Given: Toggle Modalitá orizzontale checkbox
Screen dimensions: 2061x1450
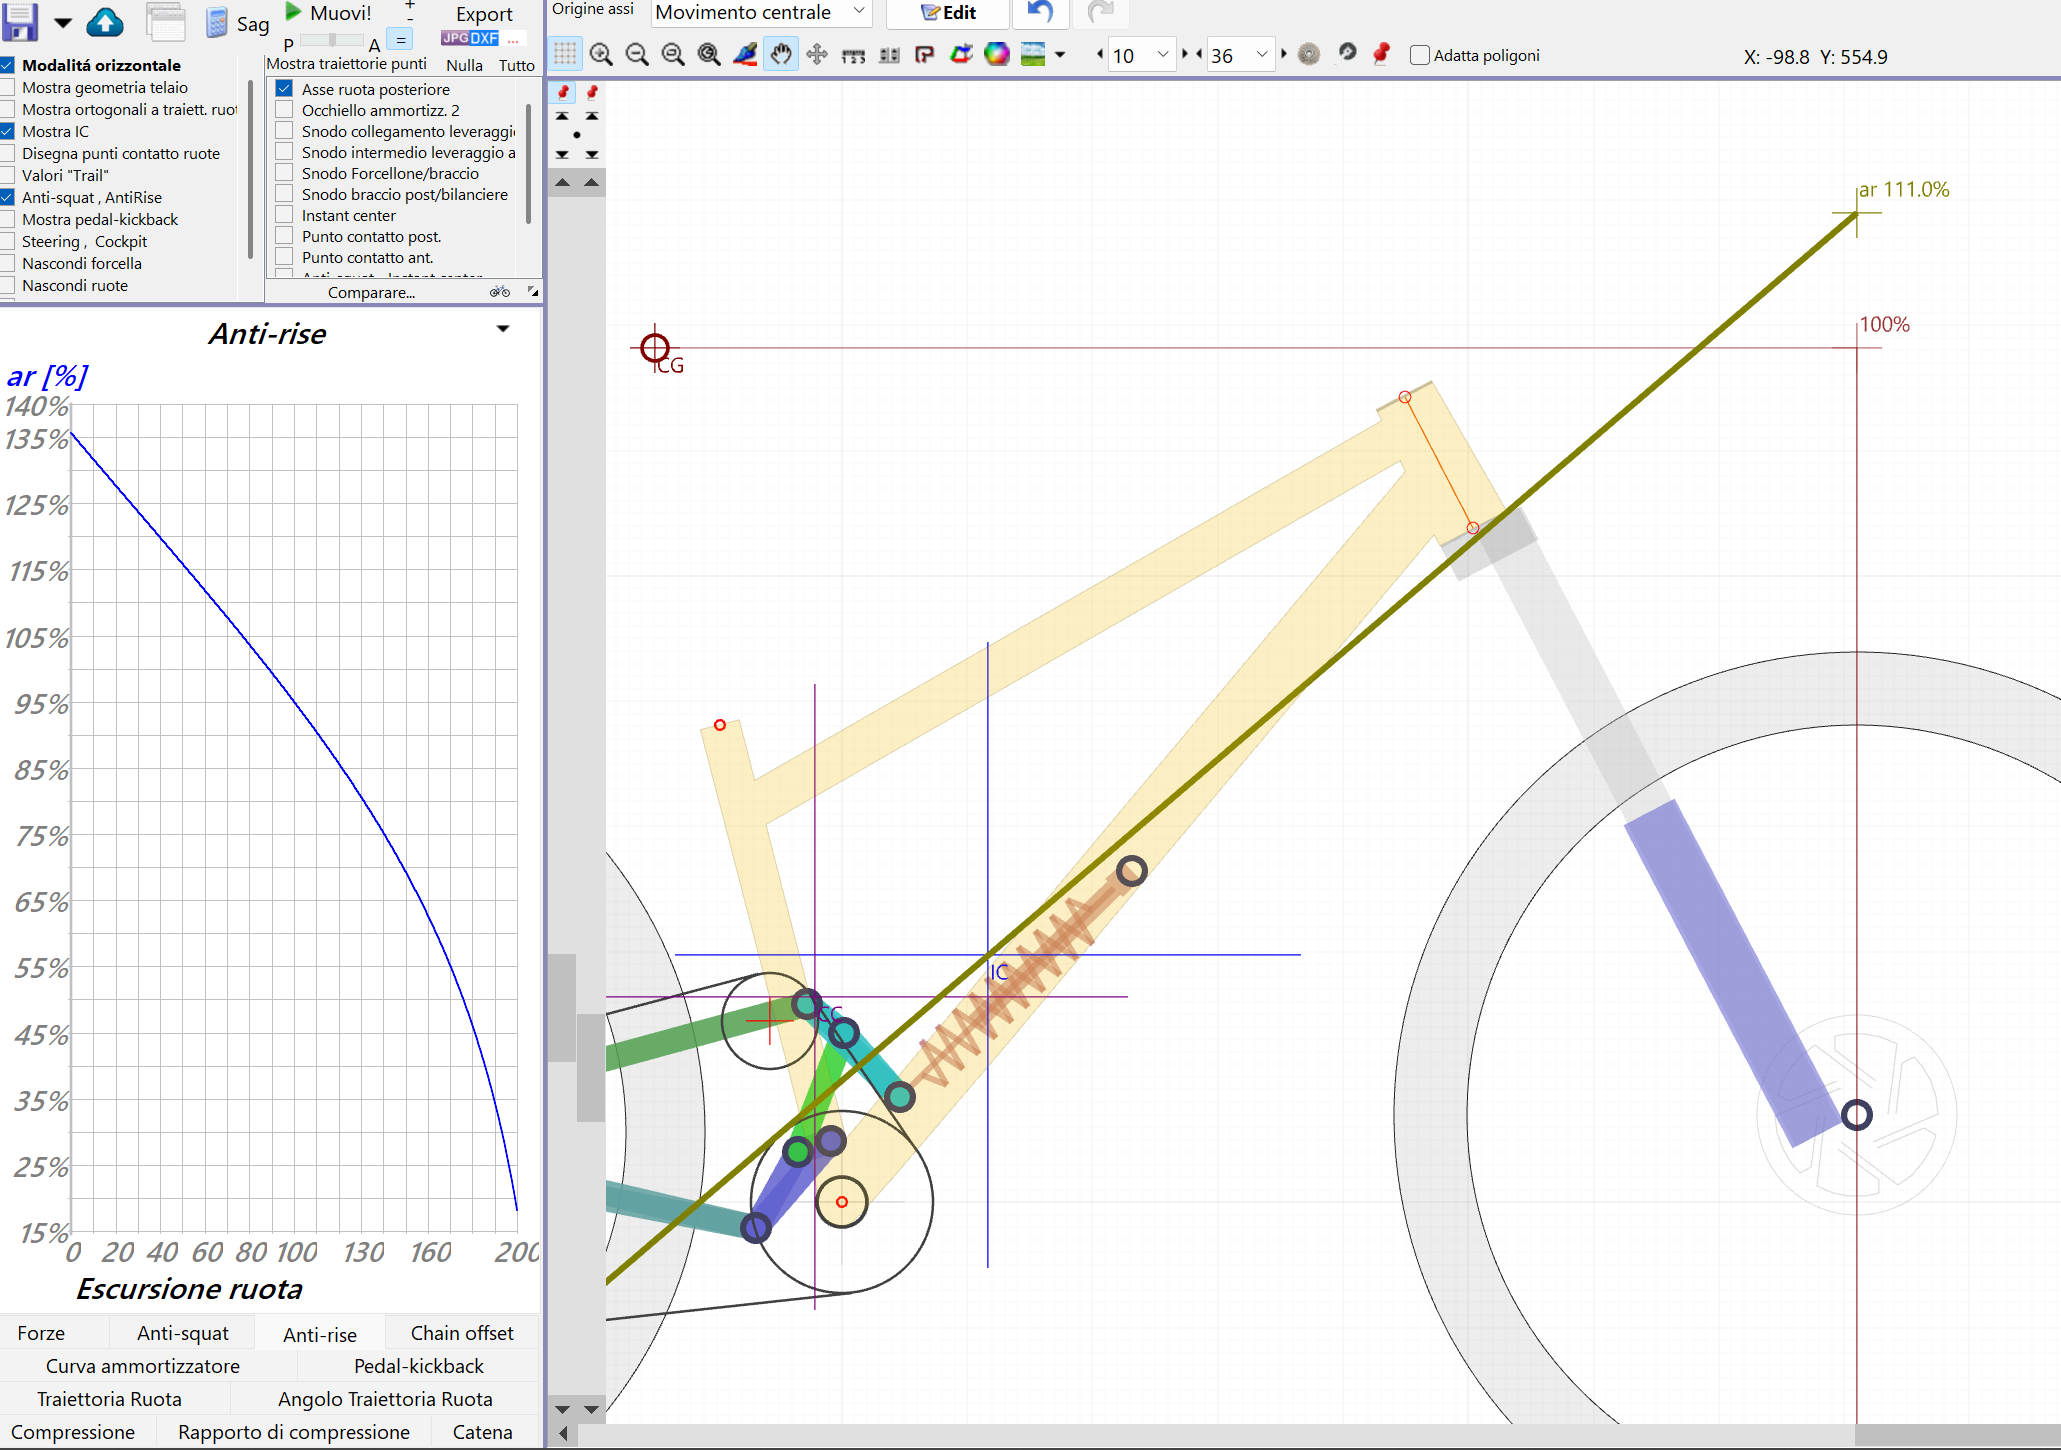Looking at the screenshot, I should 7,65.
